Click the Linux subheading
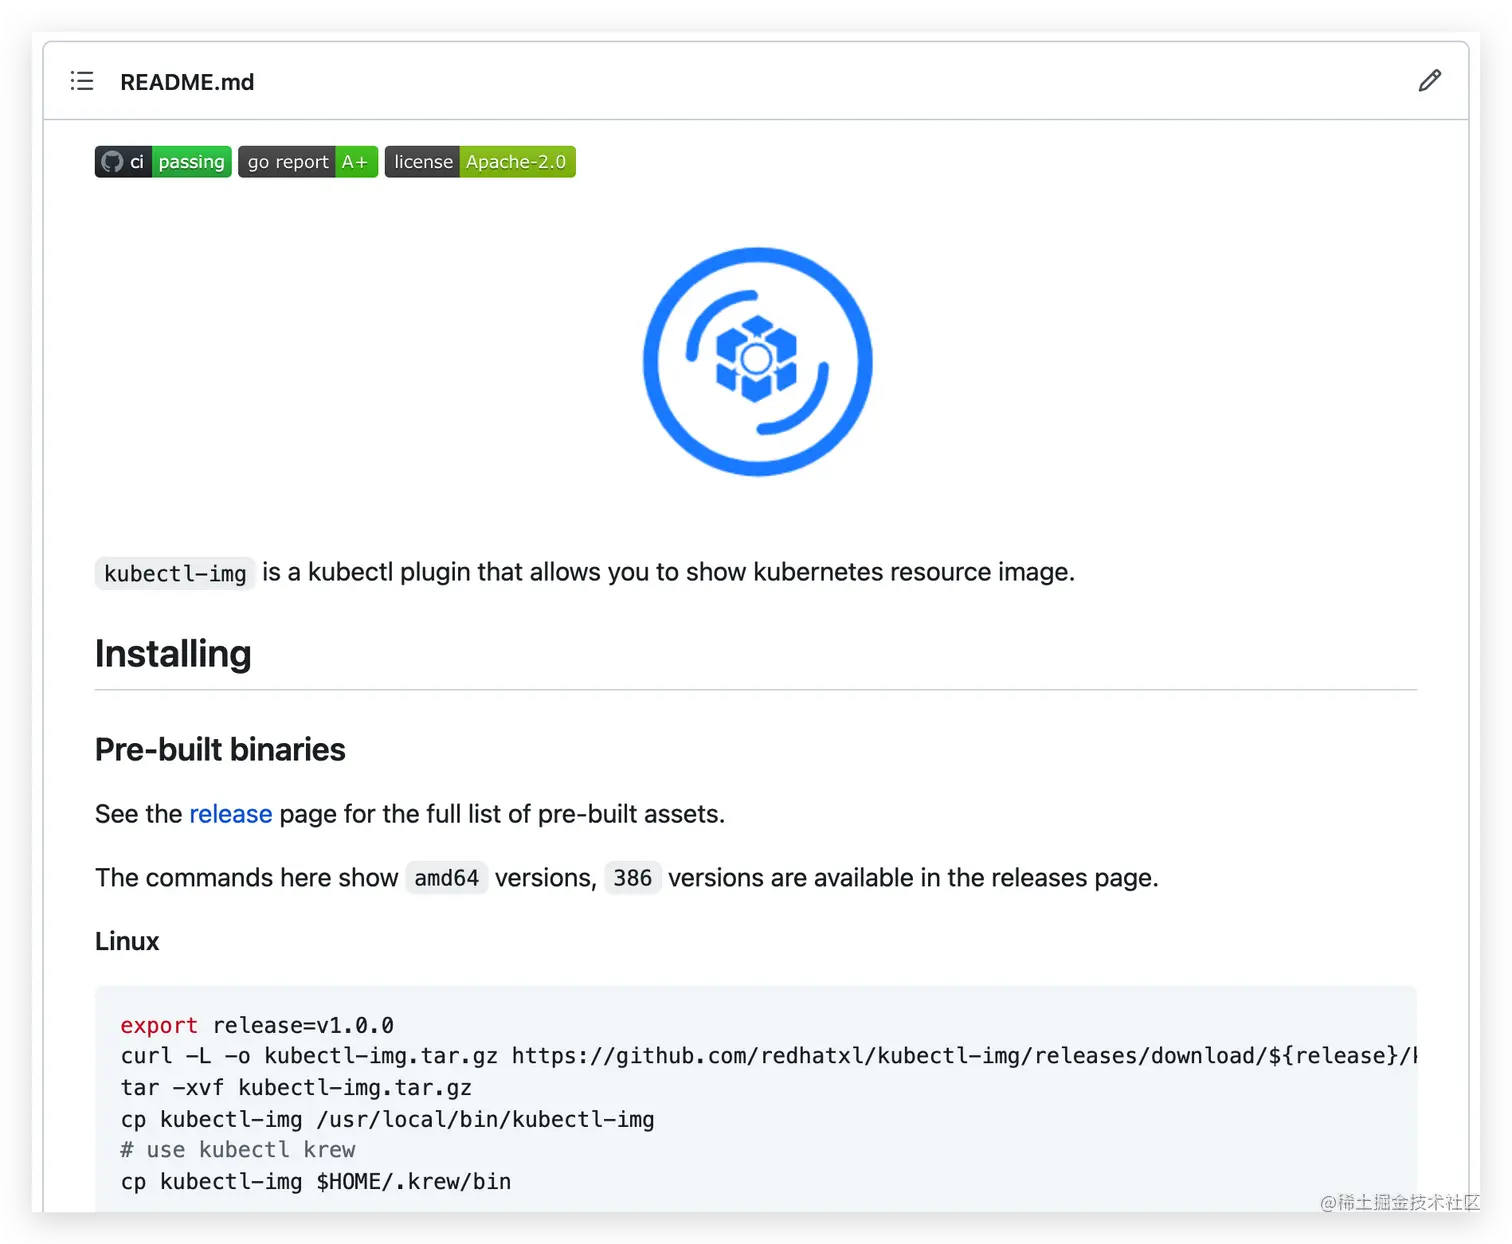 pyautogui.click(x=127, y=942)
